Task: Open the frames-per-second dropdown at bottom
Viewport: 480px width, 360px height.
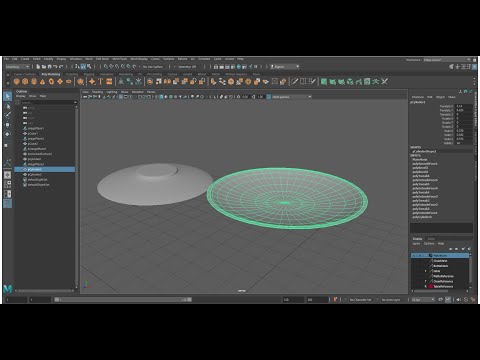Action: click(423, 300)
